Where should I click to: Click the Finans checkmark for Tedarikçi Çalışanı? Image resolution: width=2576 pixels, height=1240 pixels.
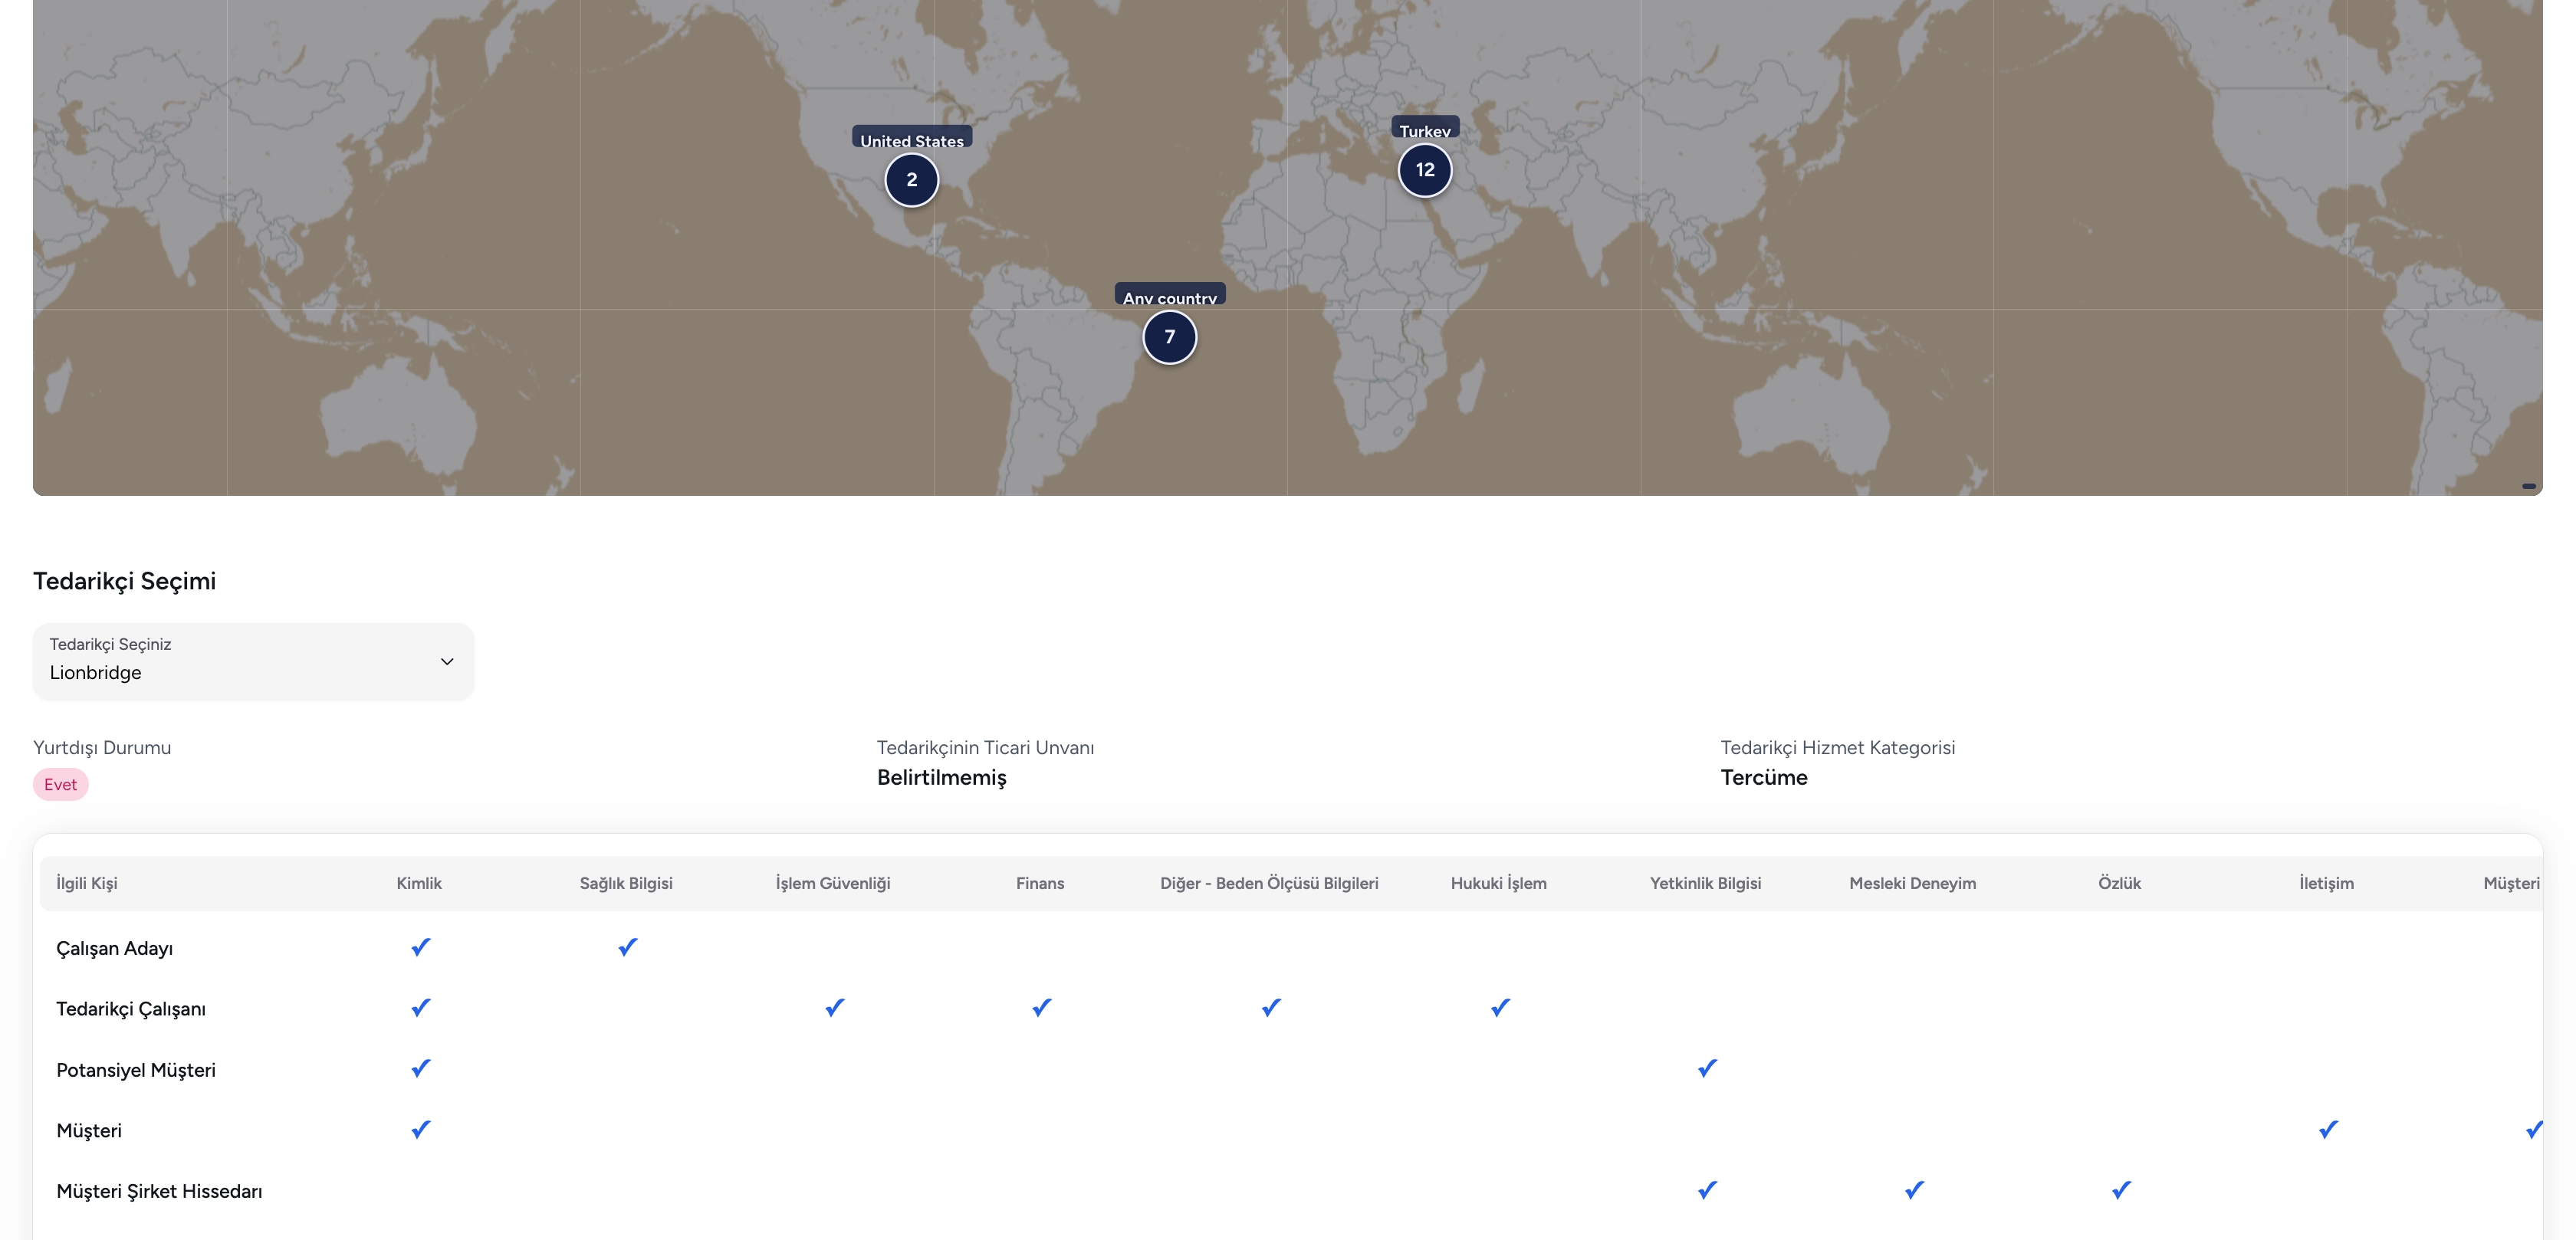(1041, 1007)
